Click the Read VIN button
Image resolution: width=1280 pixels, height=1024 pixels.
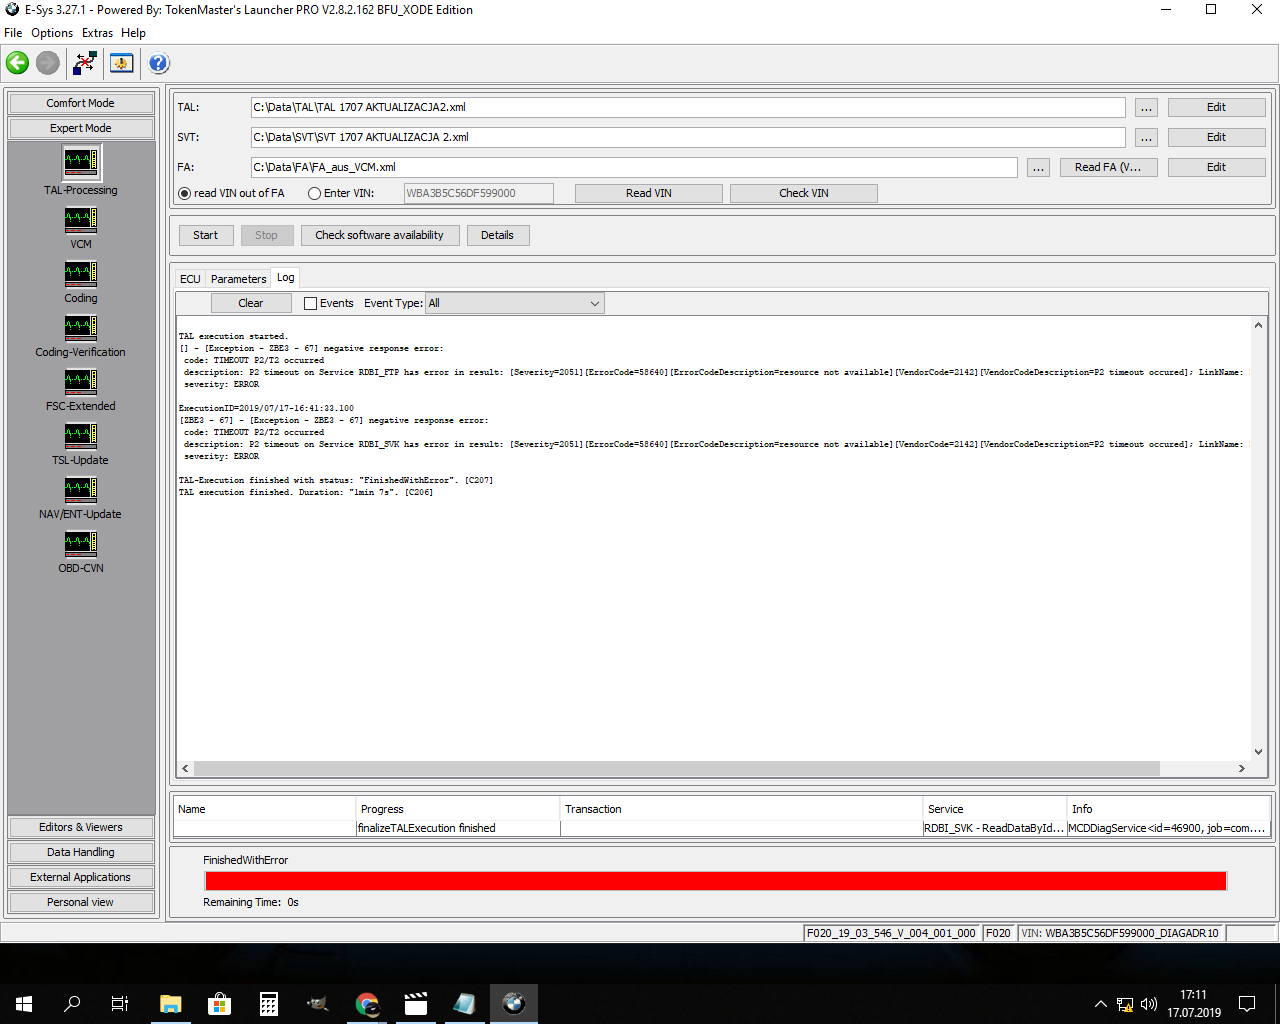coord(649,193)
